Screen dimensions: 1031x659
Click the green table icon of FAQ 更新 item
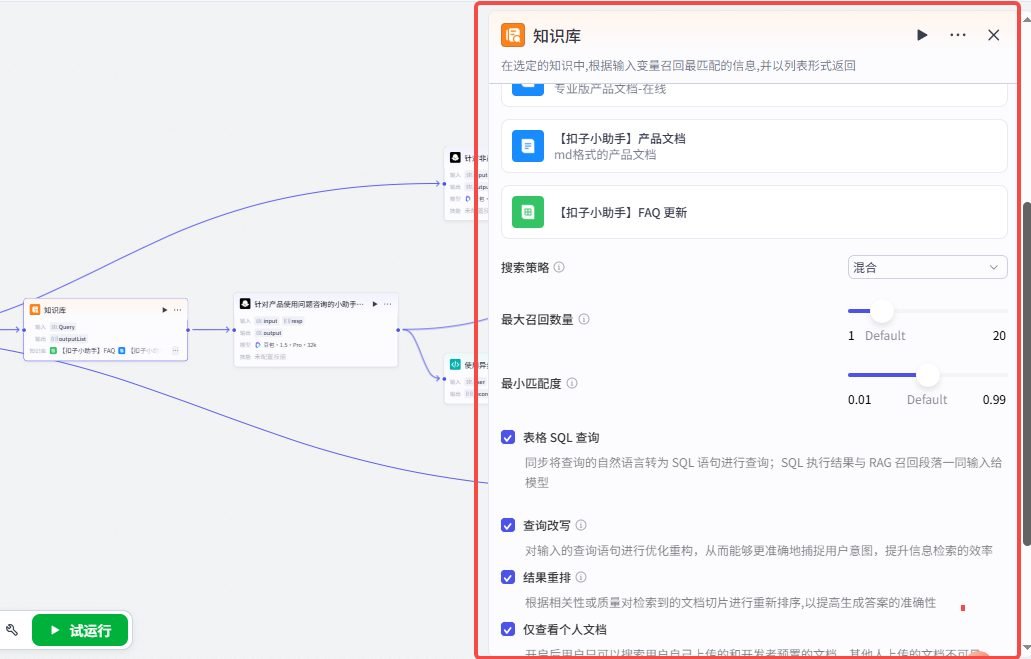(527, 212)
